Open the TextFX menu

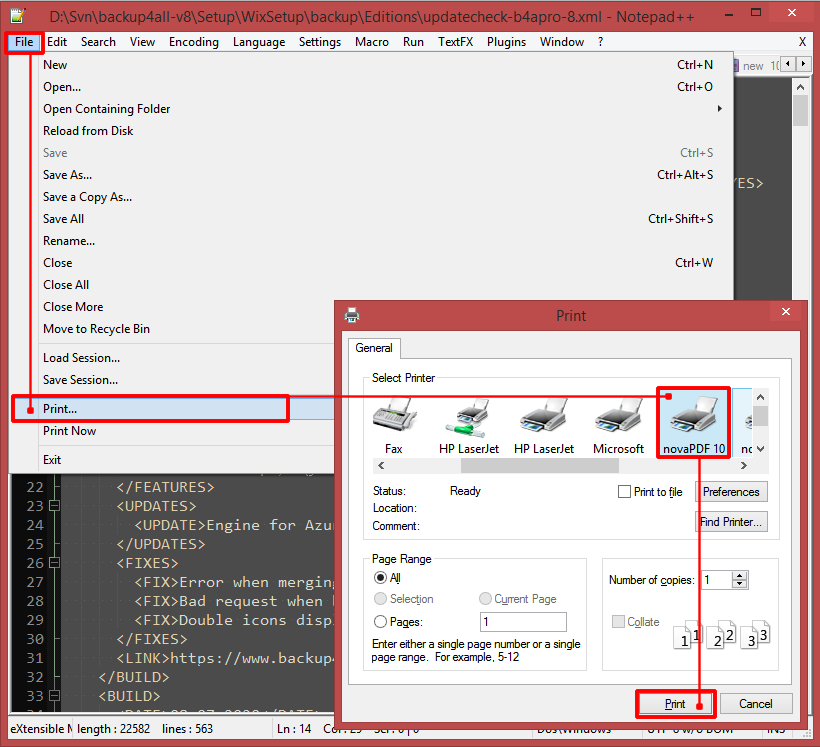coord(455,42)
